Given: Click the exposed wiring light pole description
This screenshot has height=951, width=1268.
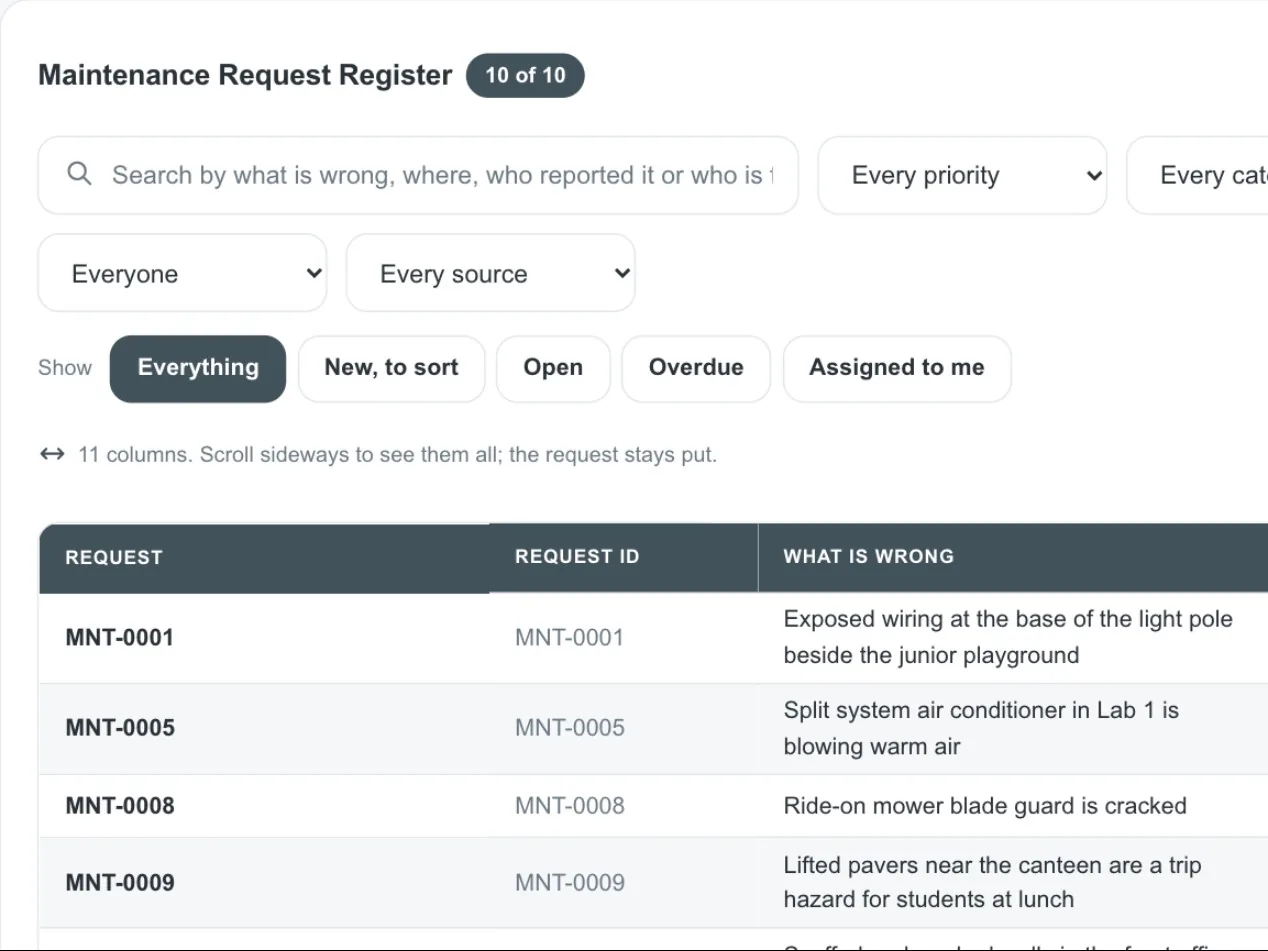Looking at the screenshot, I should tap(1008, 637).
